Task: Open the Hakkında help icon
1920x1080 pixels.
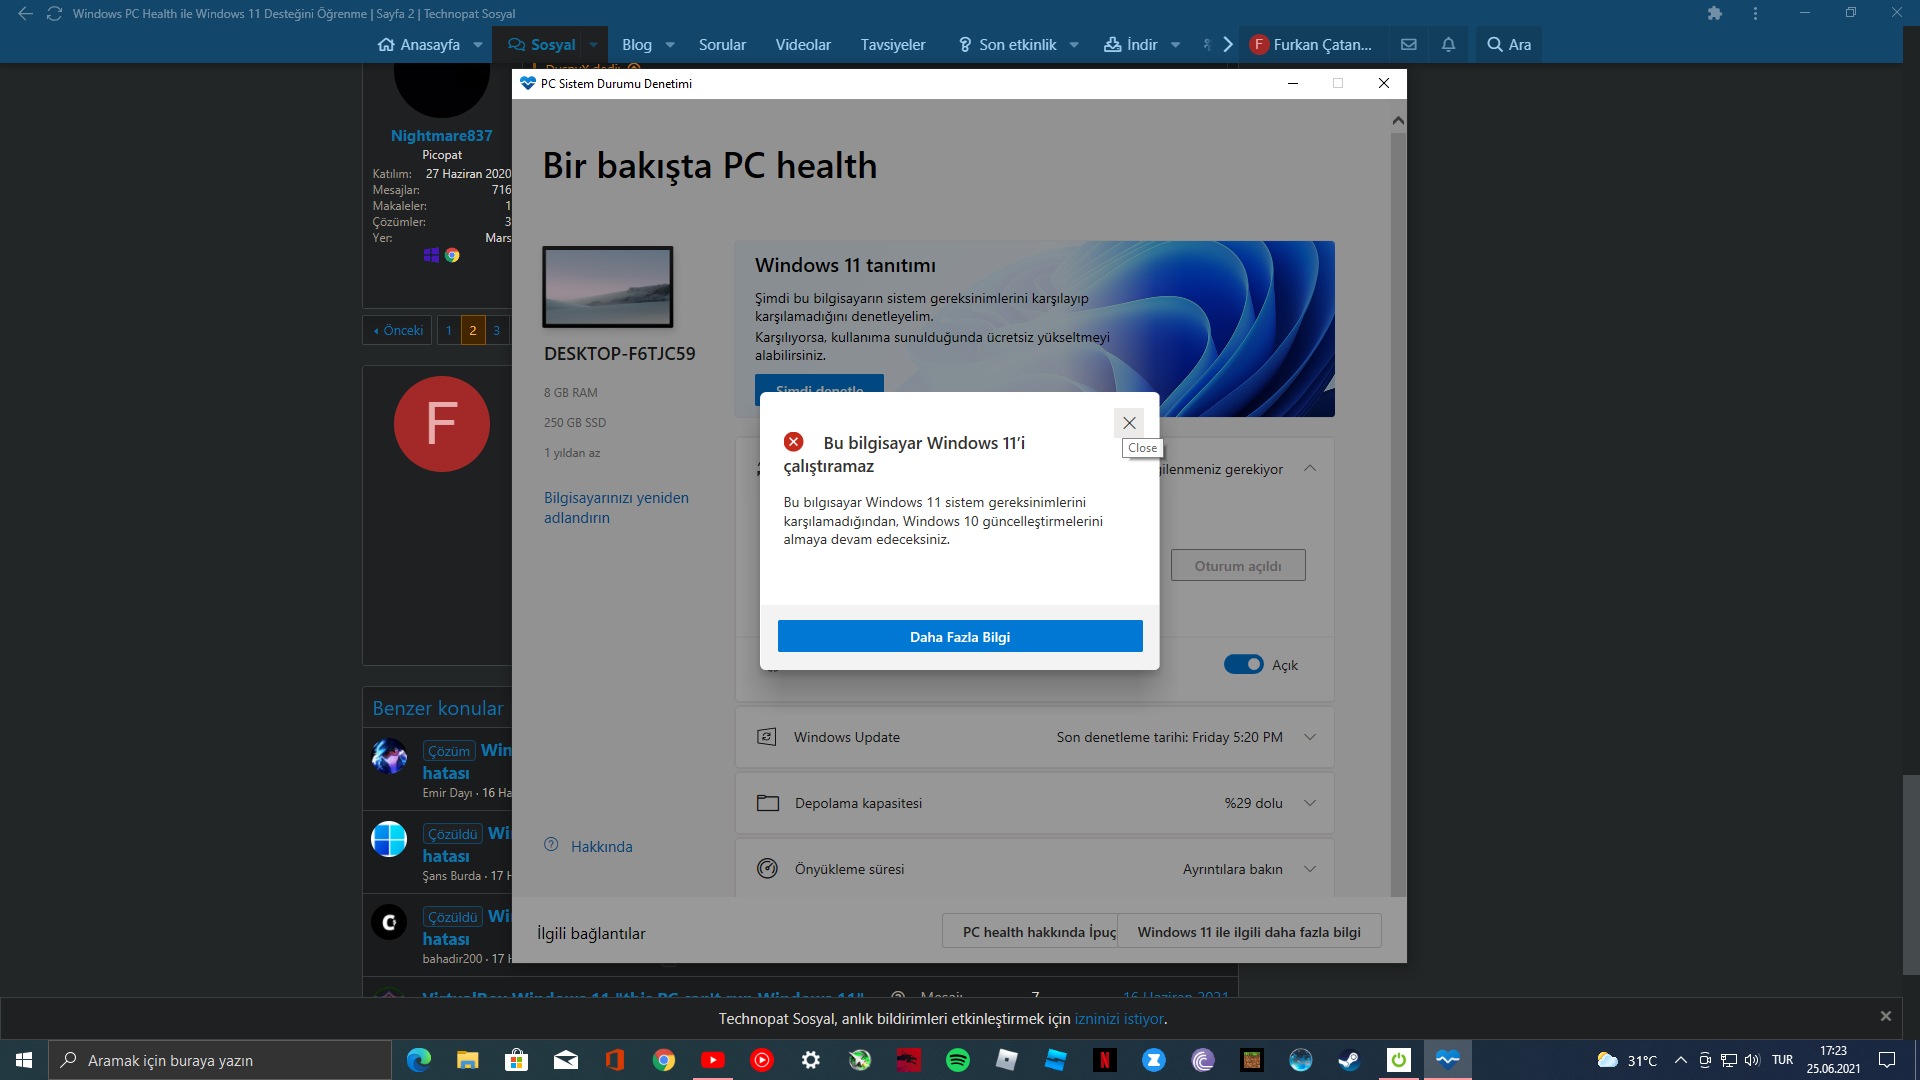Action: click(551, 846)
